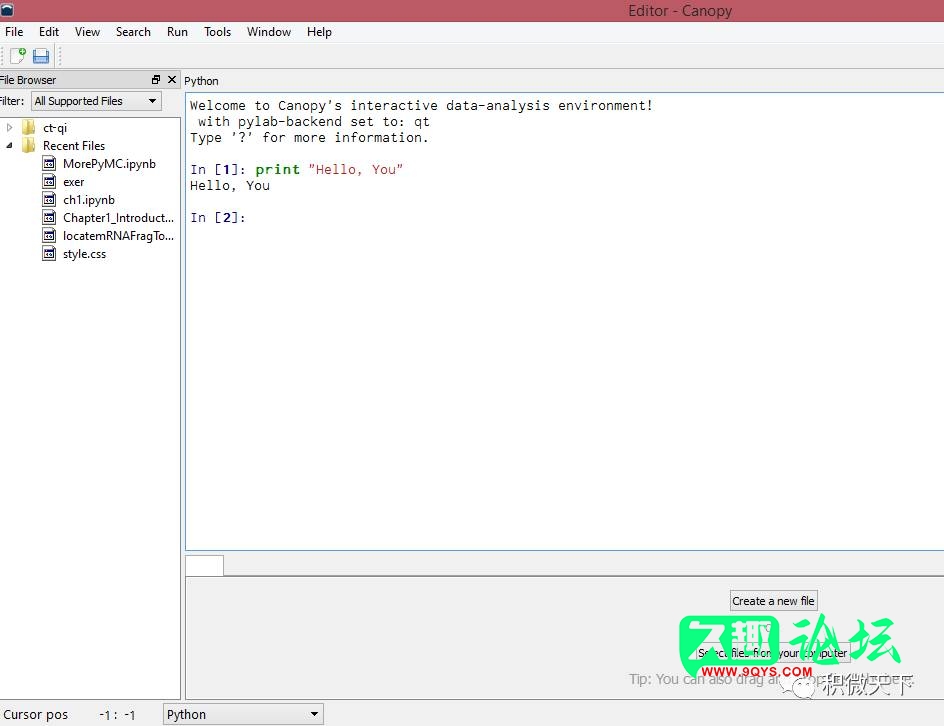Image resolution: width=944 pixels, height=726 pixels.
Task: Click the Canopy app icon in title bar
Action: pyautogui.click(x=7, y=10)
